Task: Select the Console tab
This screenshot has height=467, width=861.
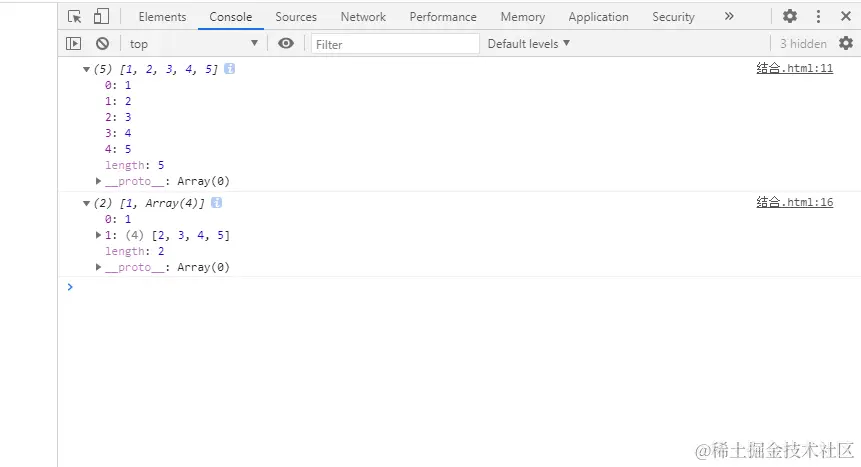Action: (x=231, y=17)
